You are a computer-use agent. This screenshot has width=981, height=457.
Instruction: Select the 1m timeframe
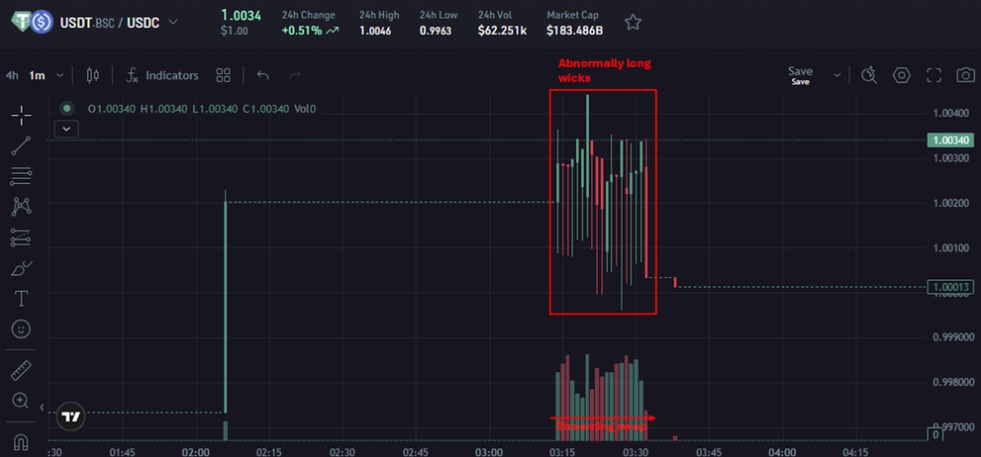(37, 75)
